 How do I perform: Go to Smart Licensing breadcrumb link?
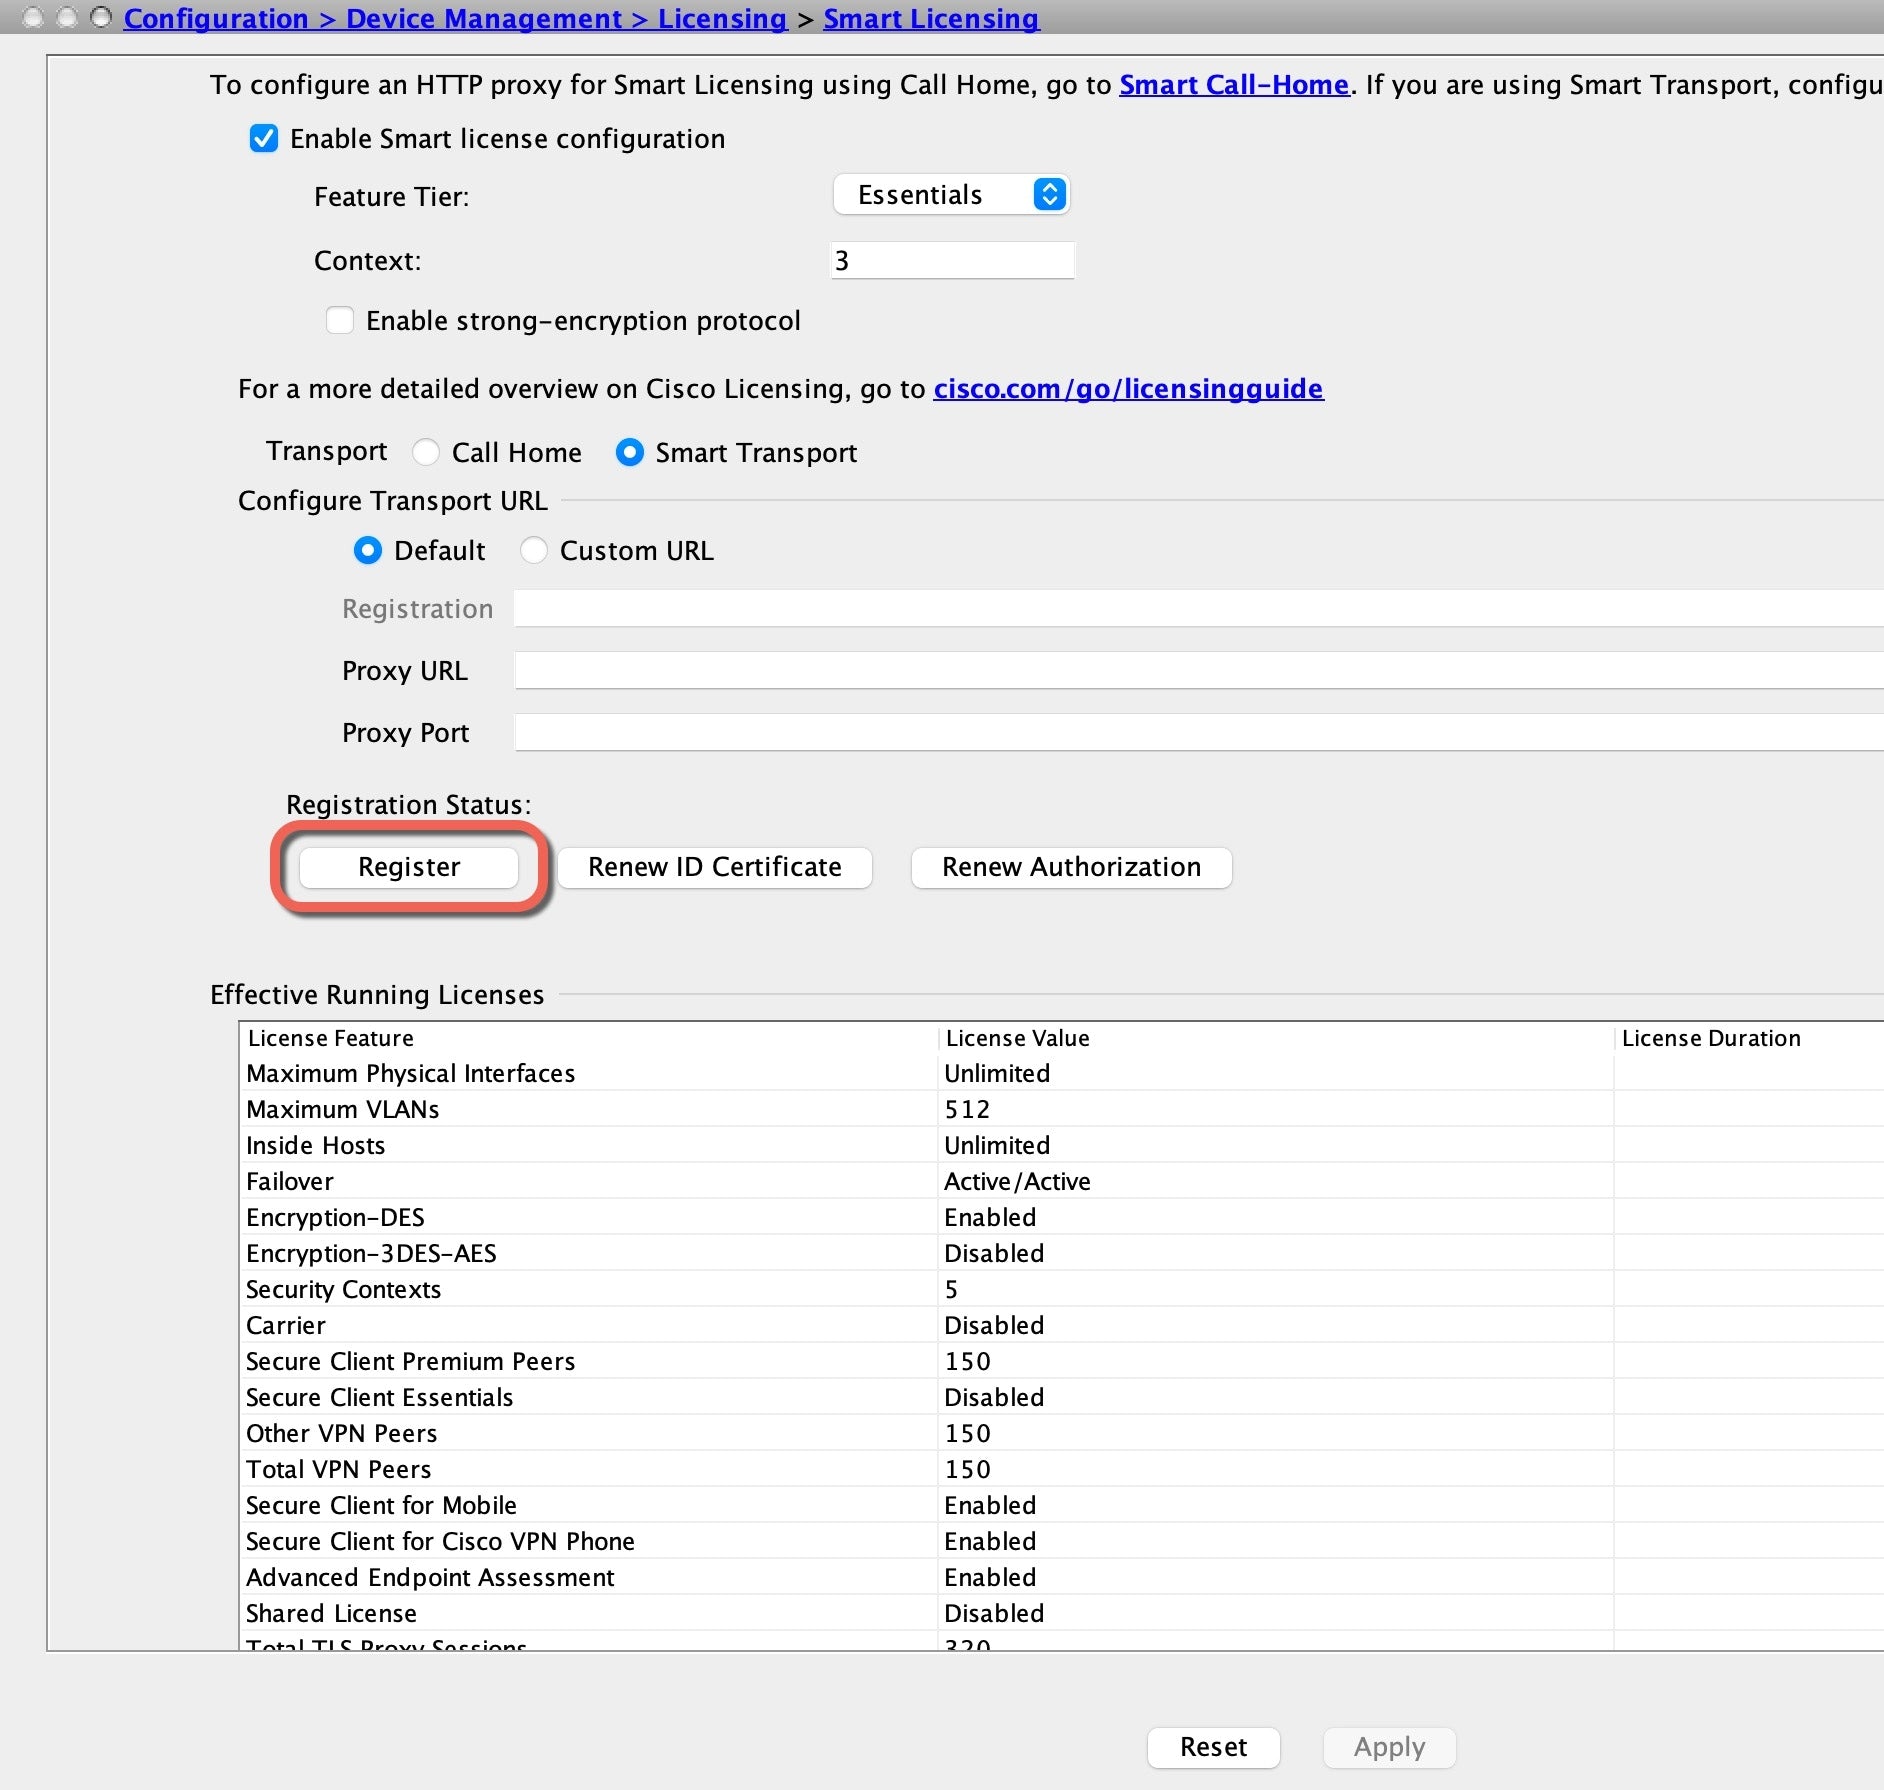point(931,18)
